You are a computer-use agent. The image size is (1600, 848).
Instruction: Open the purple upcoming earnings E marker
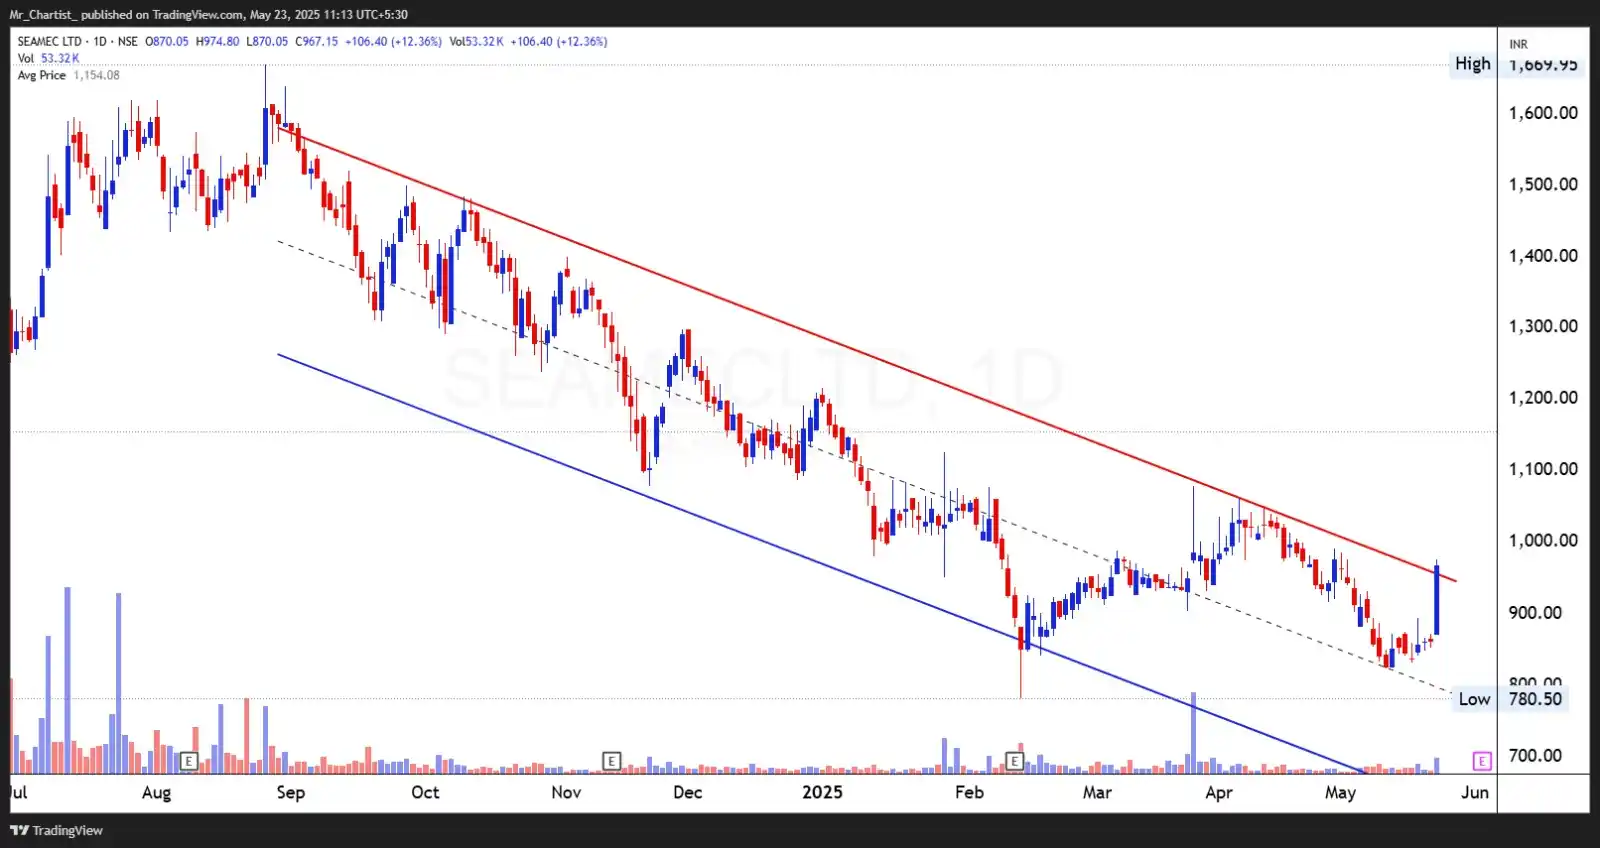click(x=1482, y=761)
